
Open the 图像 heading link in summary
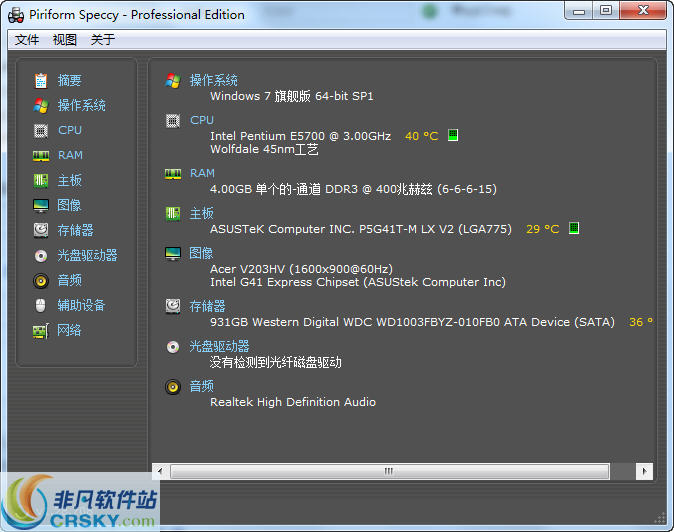[x=201, y=253]
